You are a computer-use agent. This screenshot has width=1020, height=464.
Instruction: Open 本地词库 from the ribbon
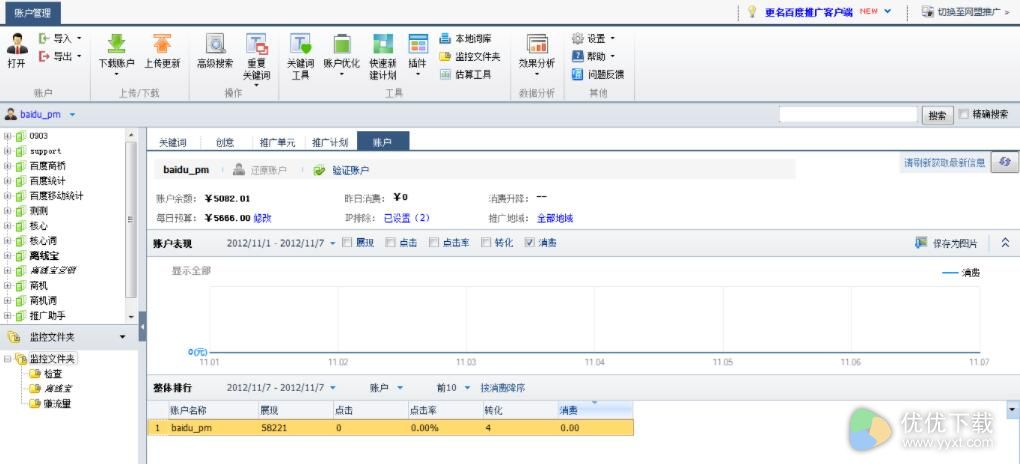[x=465, y=38]
